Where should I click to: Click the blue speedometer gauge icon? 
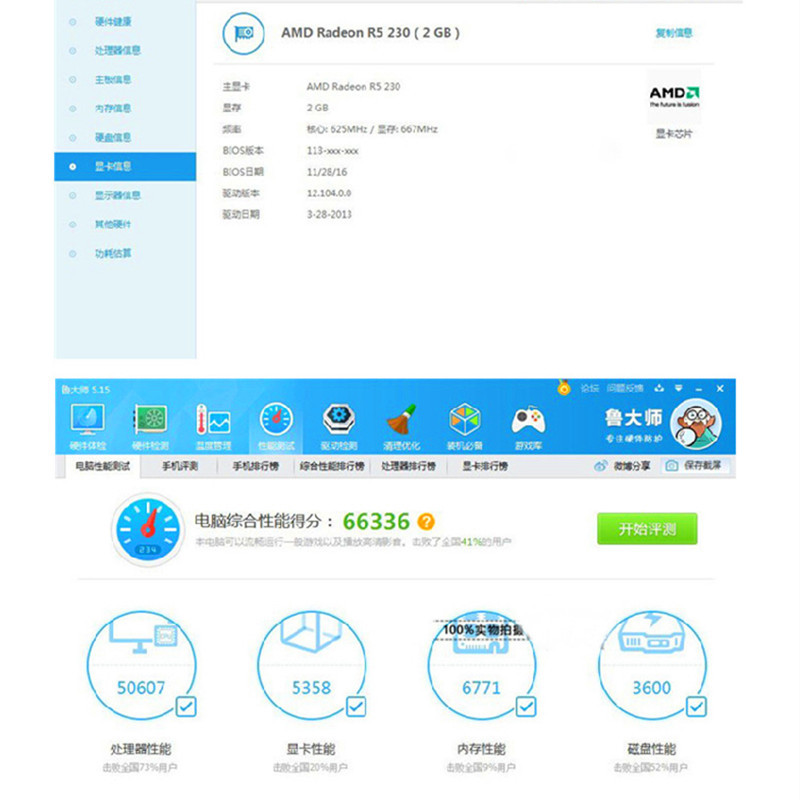click(x=148, y=530)
